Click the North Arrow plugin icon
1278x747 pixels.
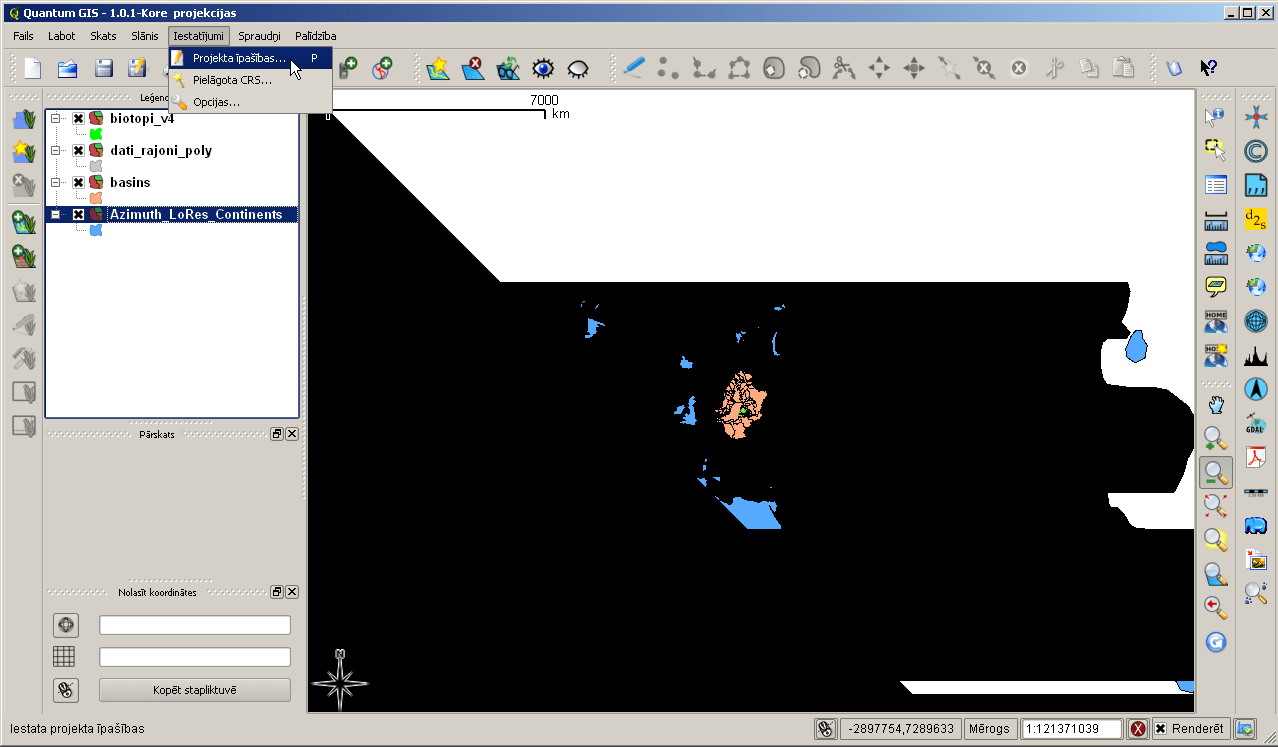coord(1256,389)
